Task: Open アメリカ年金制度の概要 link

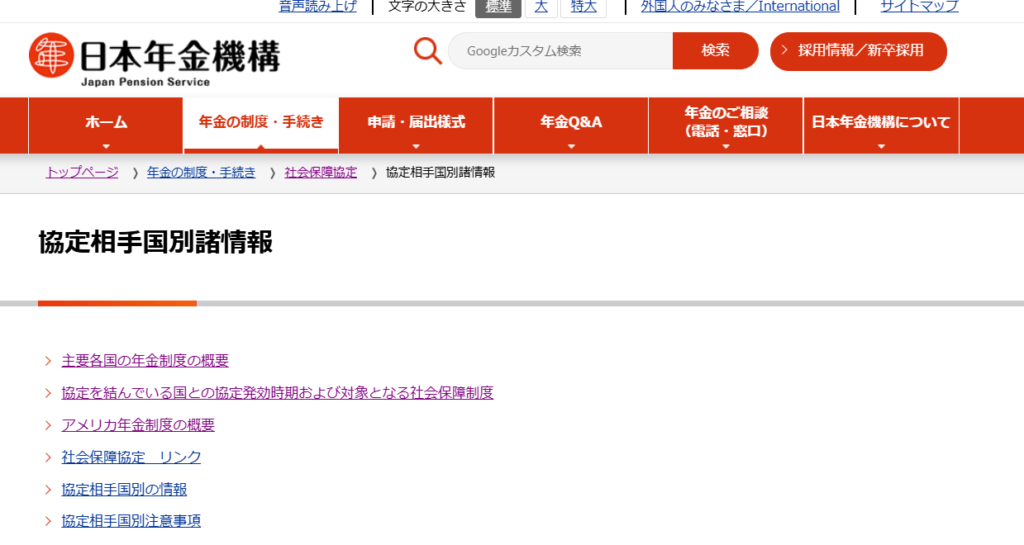Action: pyautogui.click(x=138, y=425)
